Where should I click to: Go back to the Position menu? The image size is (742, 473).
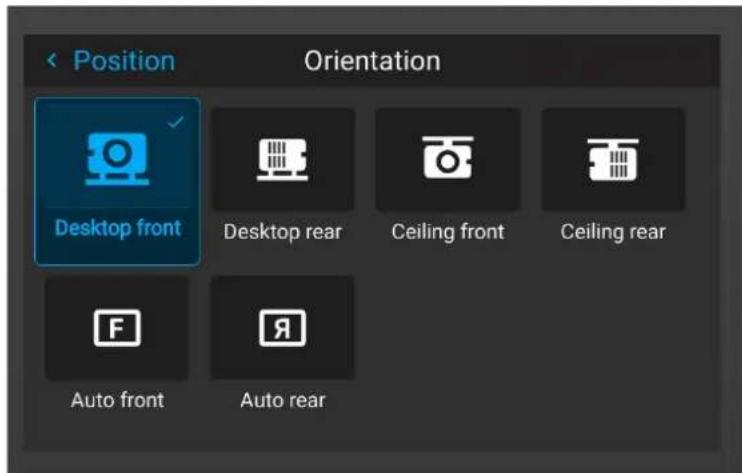coord(124,61)
